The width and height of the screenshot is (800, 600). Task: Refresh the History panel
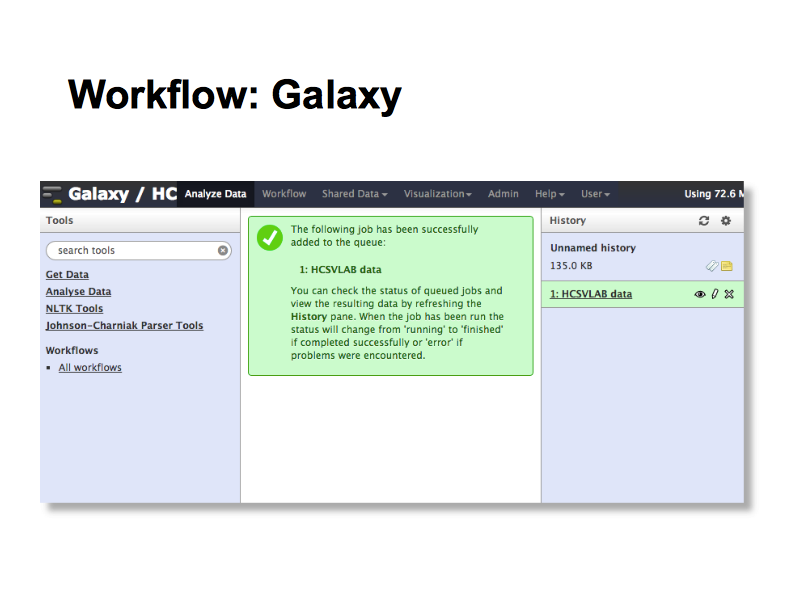point(704,220)
